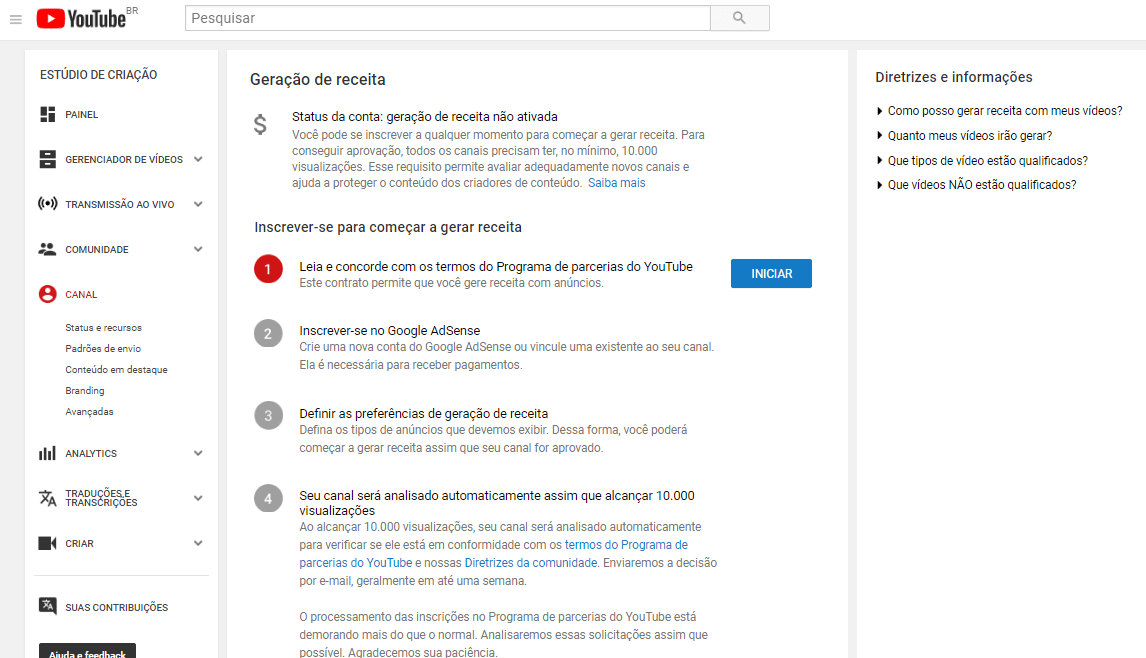The height and width of the screenshot is (658, 1146).
Task: Click the INICIAR button
Action: 771,273
